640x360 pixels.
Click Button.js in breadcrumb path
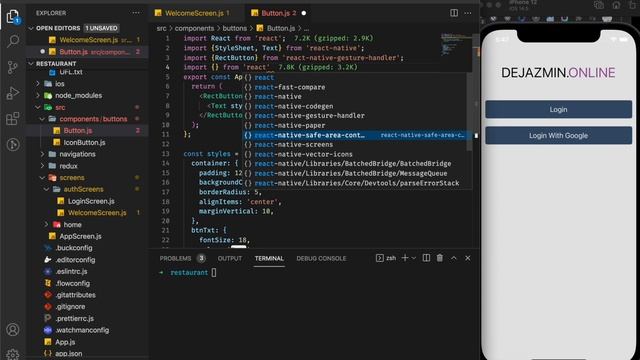(x=281, y=28)
